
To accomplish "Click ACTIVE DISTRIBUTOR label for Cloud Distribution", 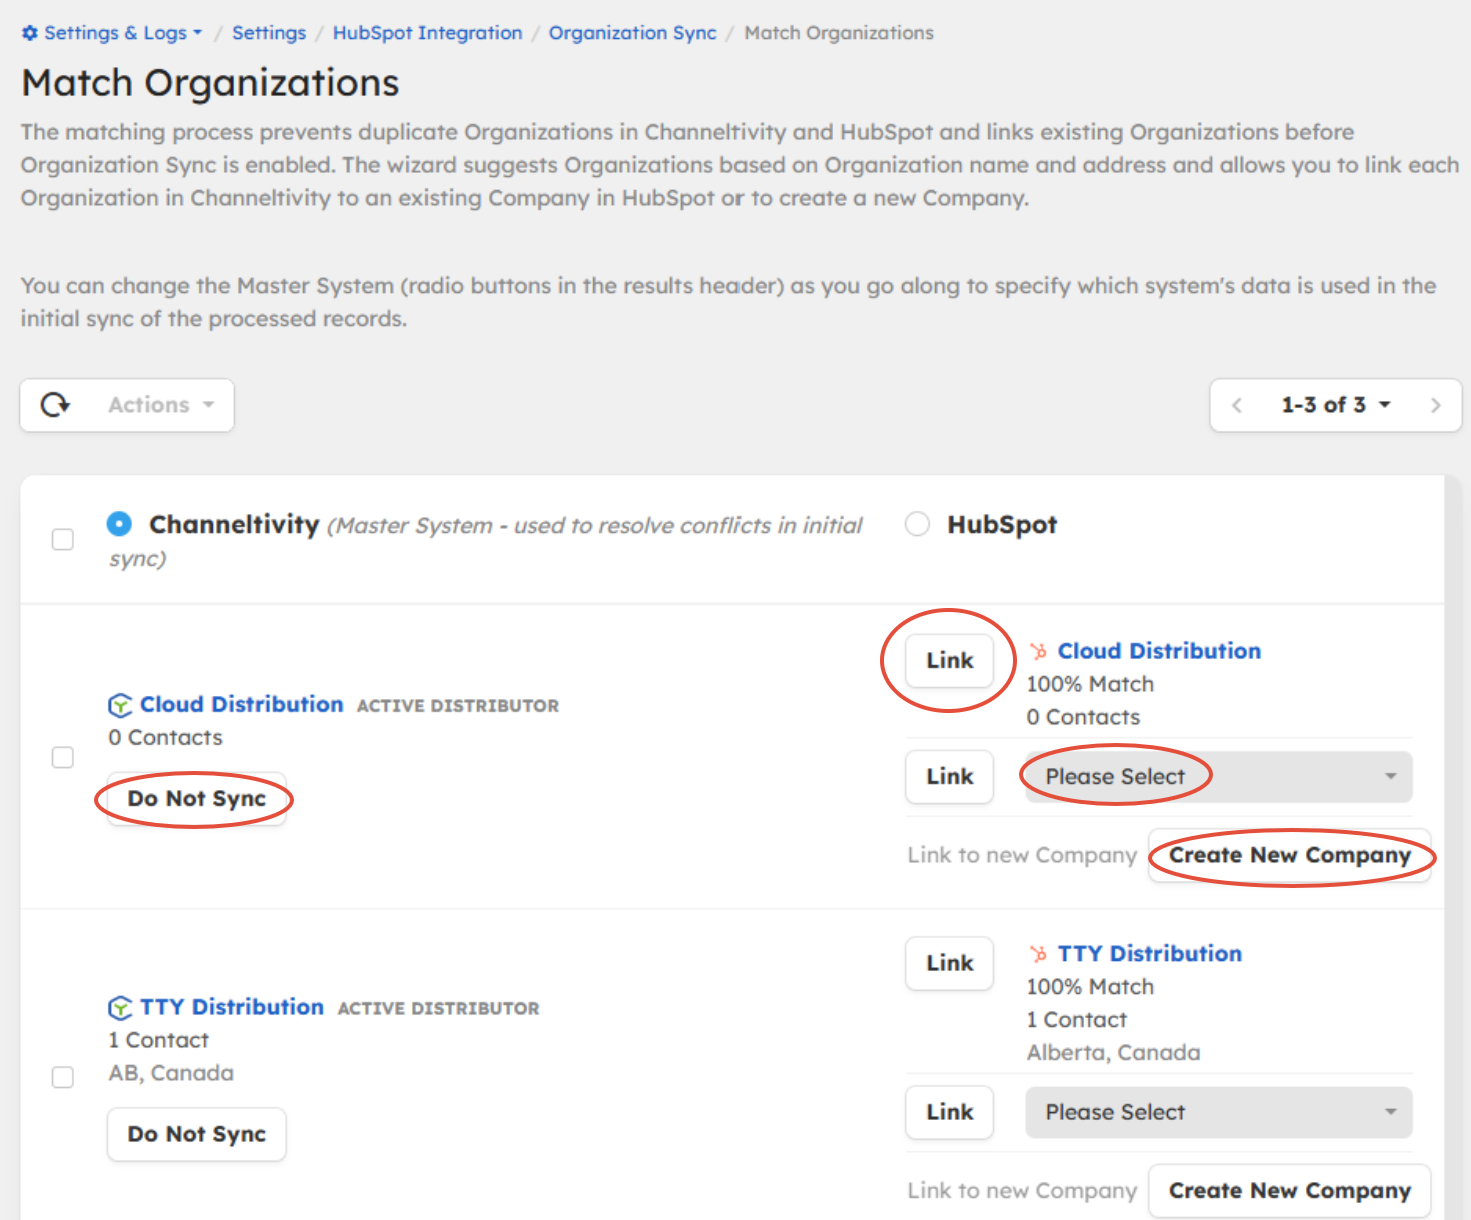I will pos(458,706).
